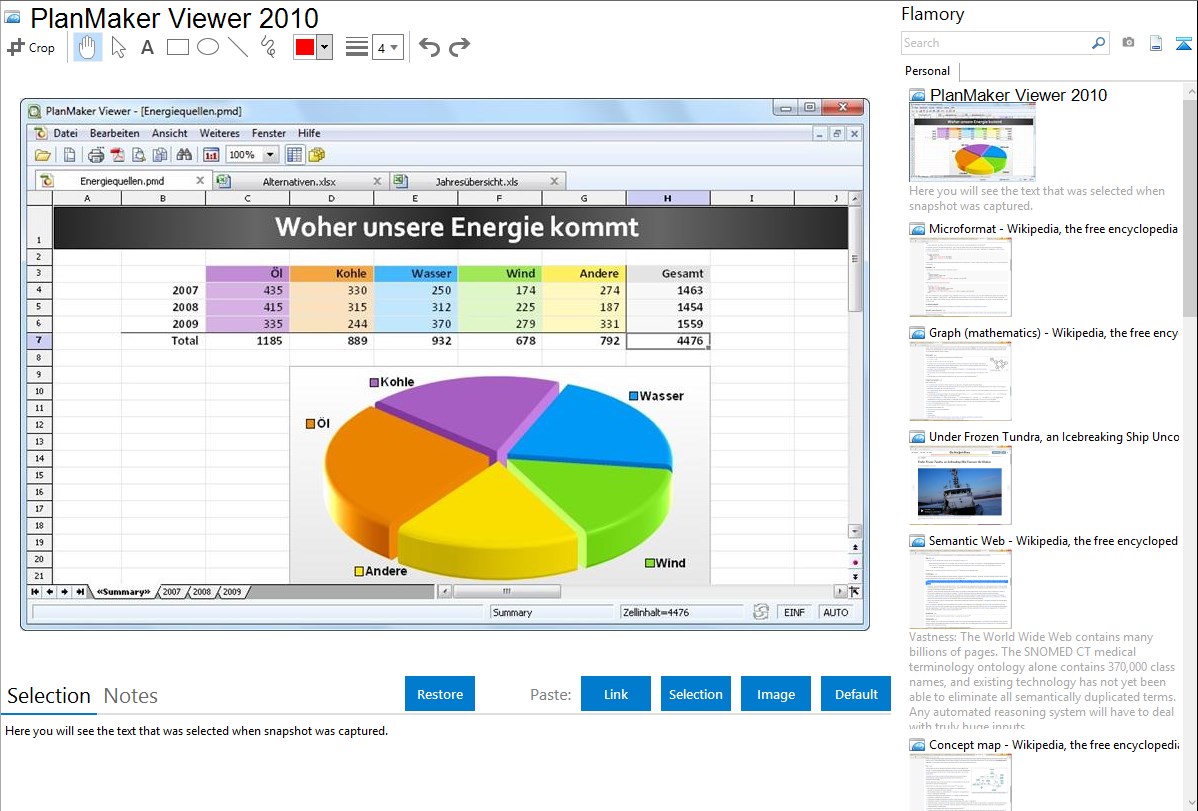Select the ellipse drawing tool

click(208, 47)
